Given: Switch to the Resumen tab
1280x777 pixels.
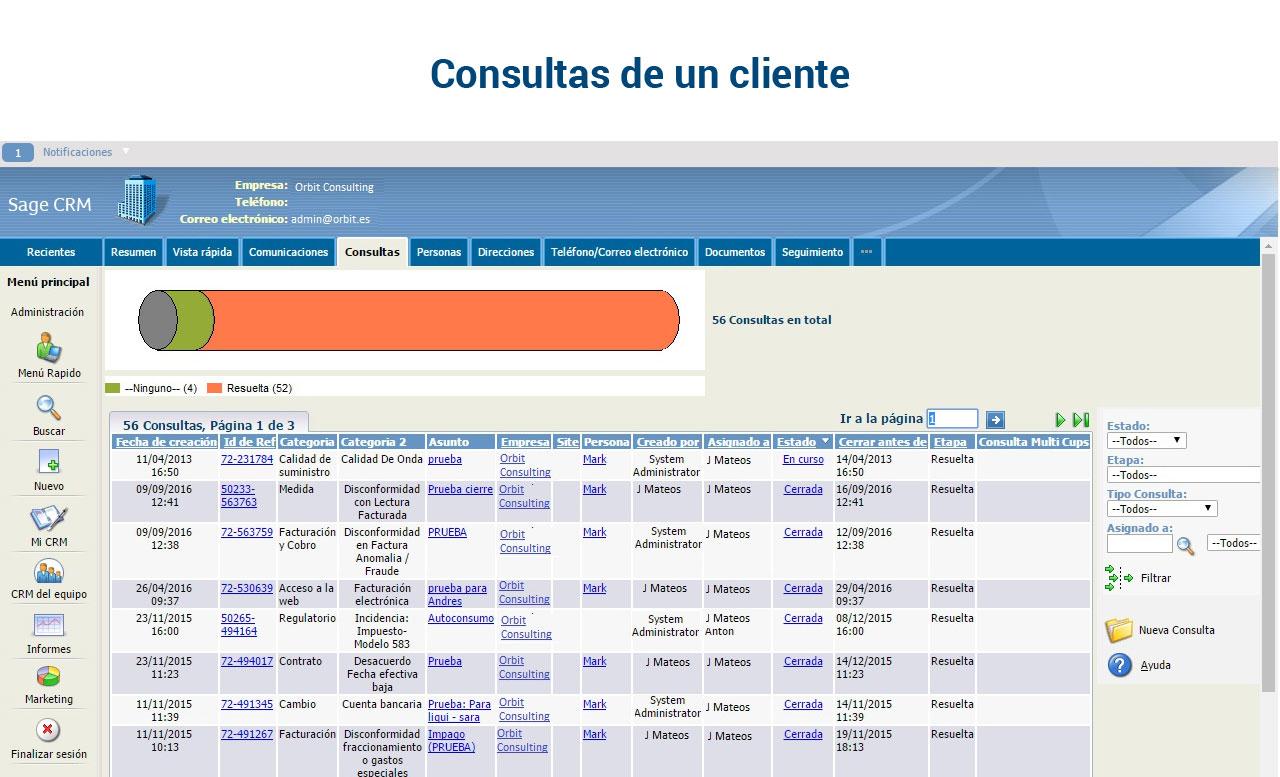Looking at the screenshot, I should point(133,252).
